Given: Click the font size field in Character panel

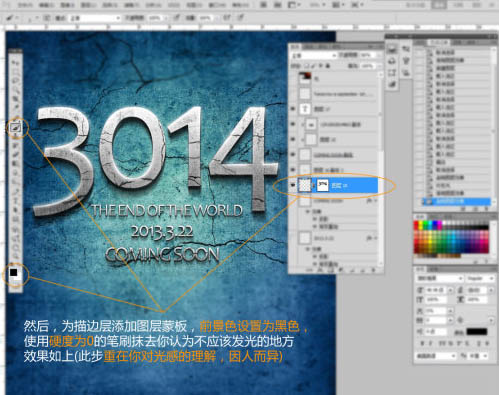Looking at the screenshot, I should pos(436,290).
